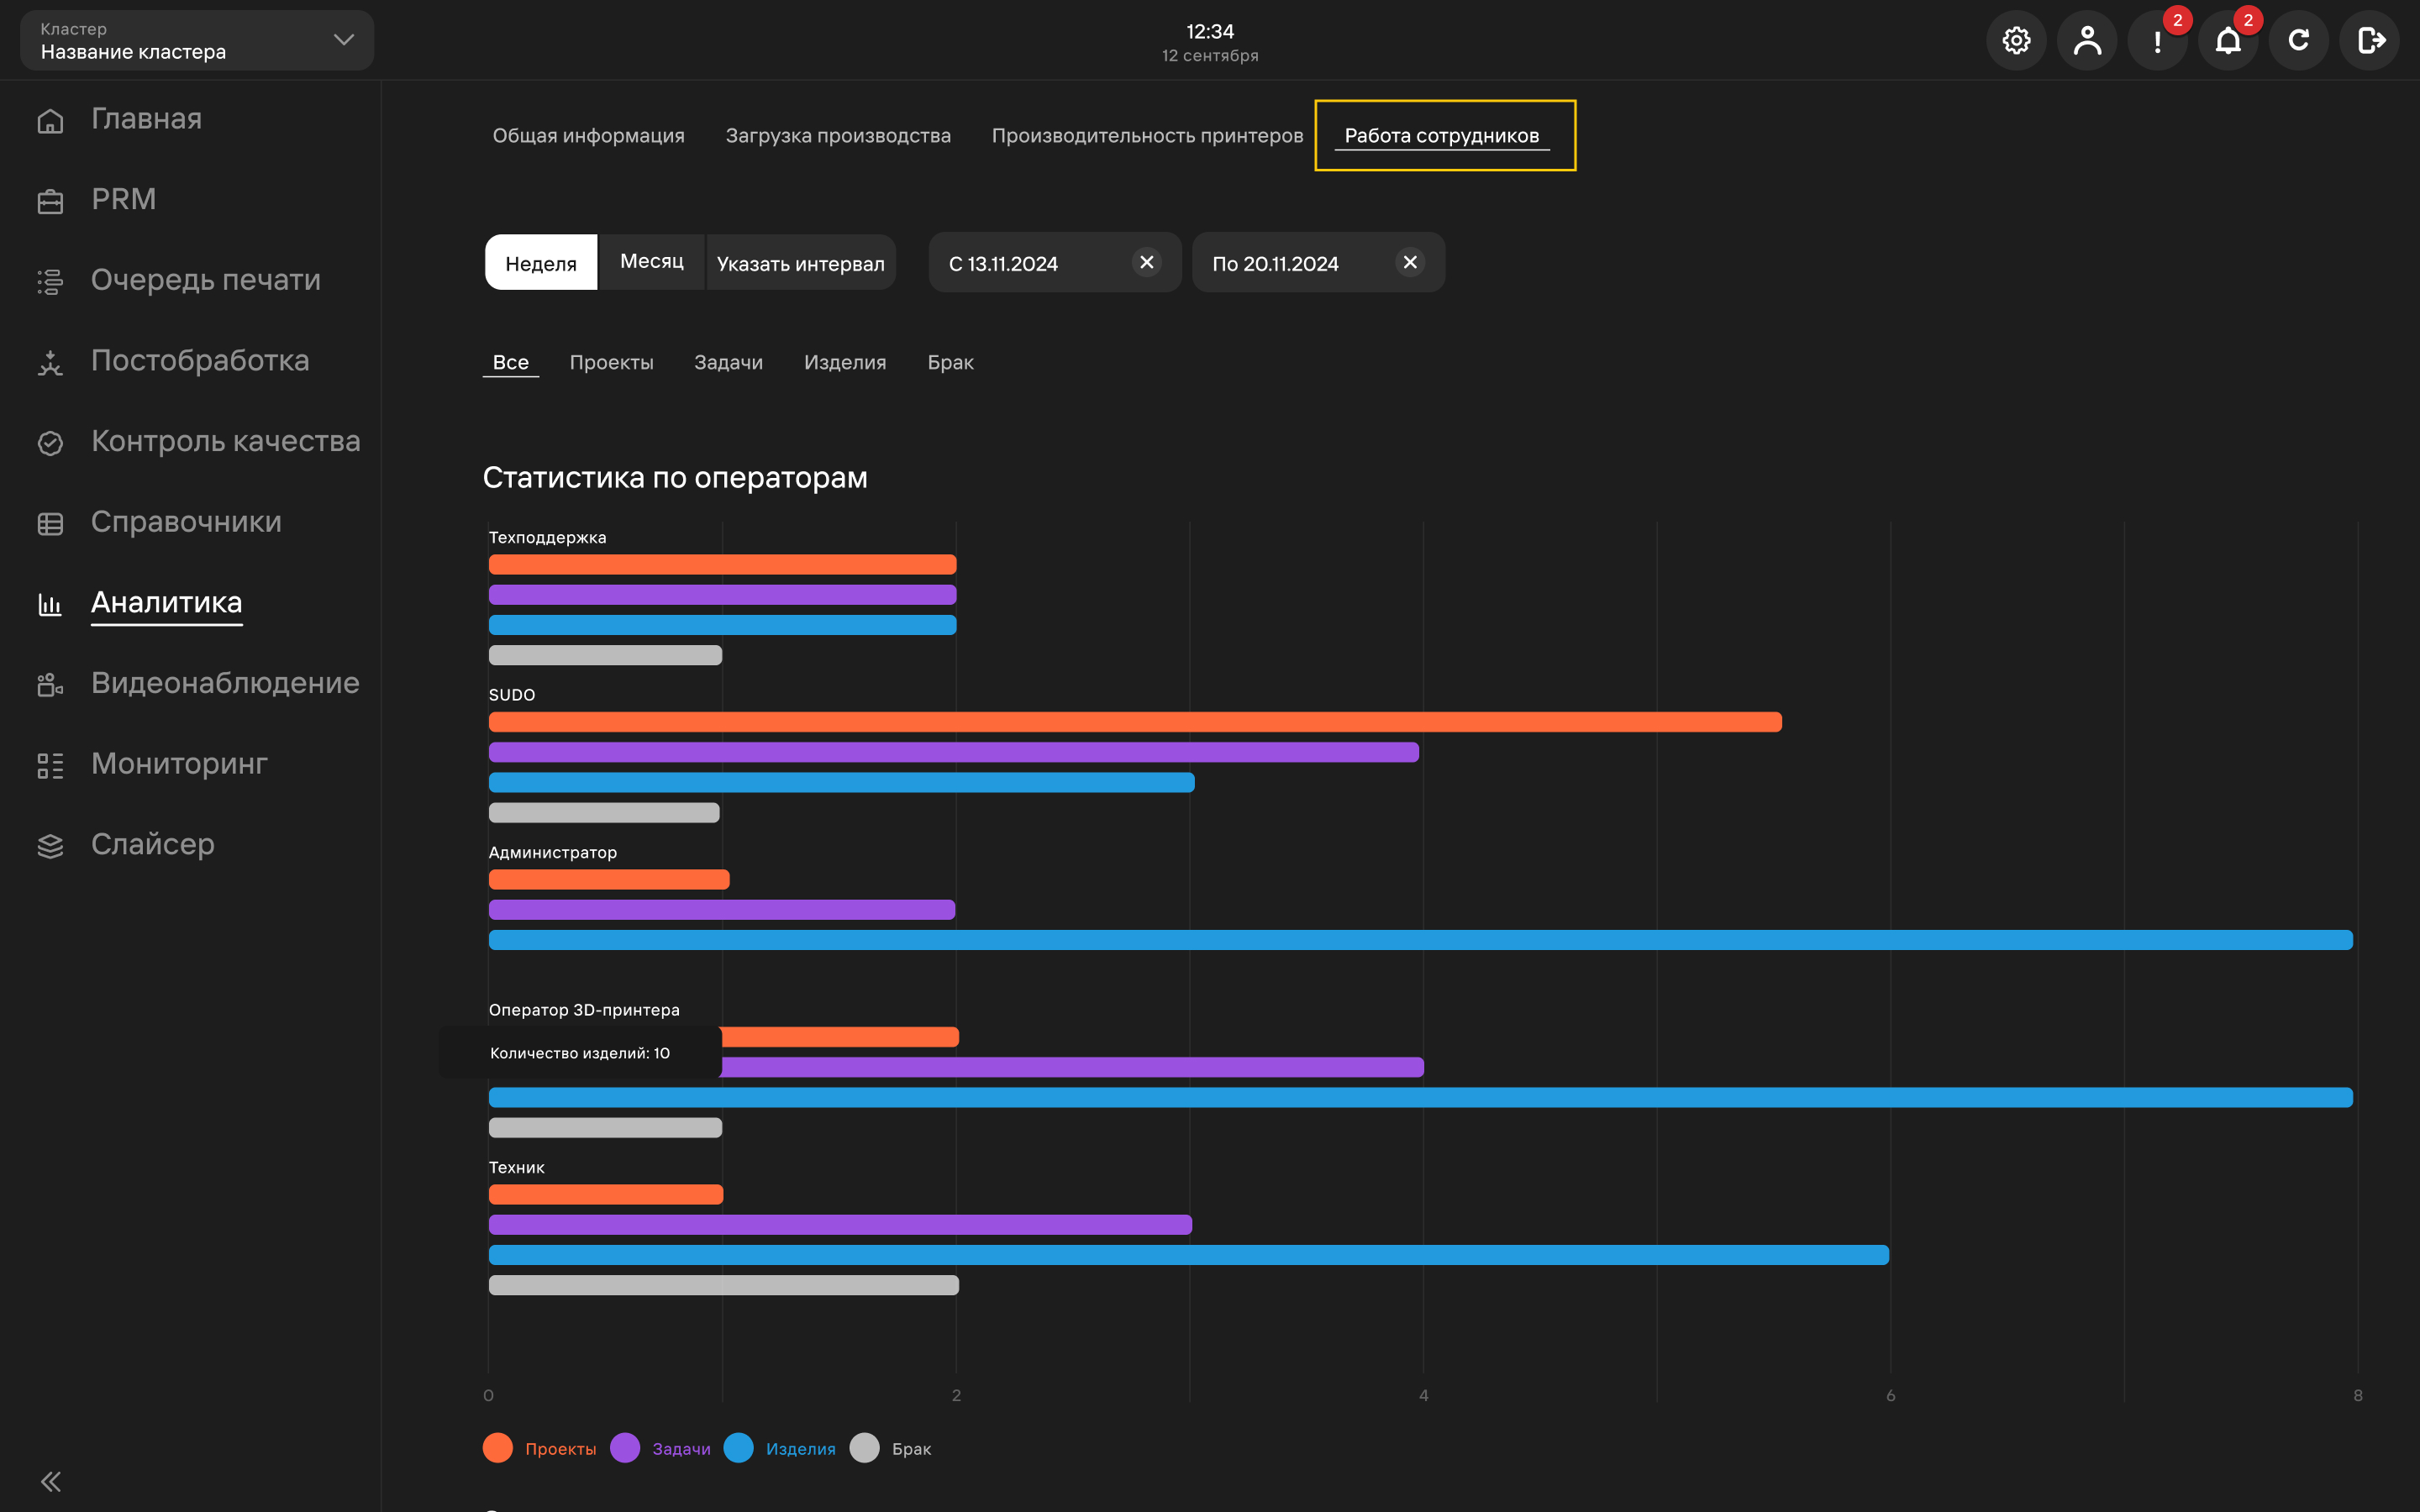Viewport: 2420px width, 1512px height.
Task: Click the logout icon
Action: (x=2370, y=40)
